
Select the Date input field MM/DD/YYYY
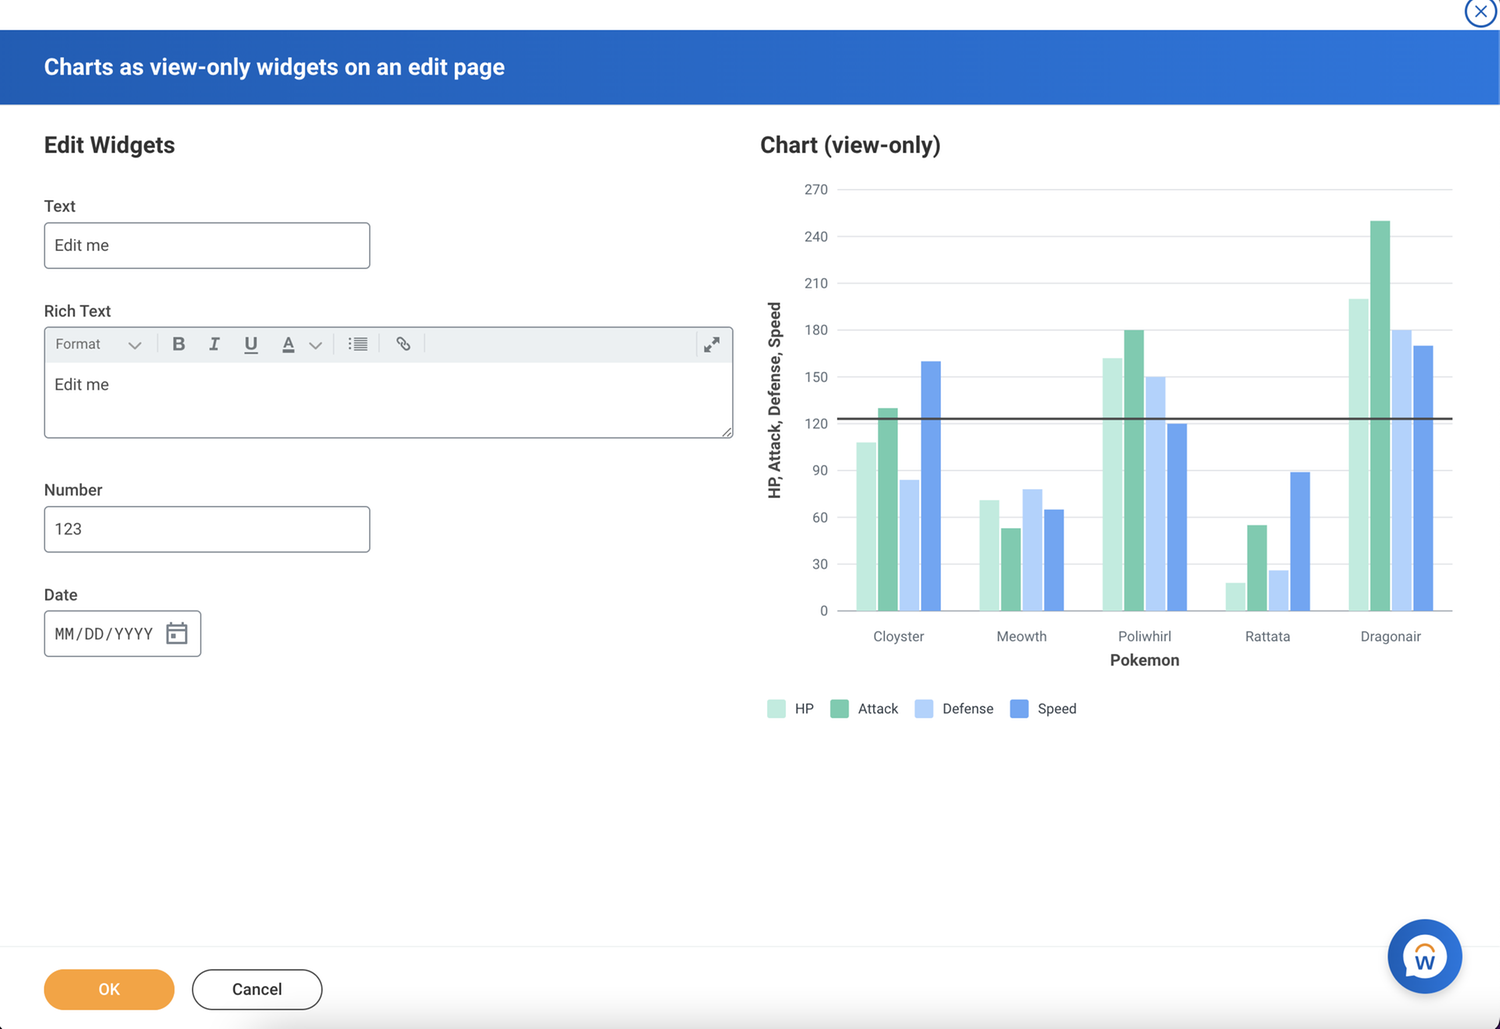(x=103, y=633)
